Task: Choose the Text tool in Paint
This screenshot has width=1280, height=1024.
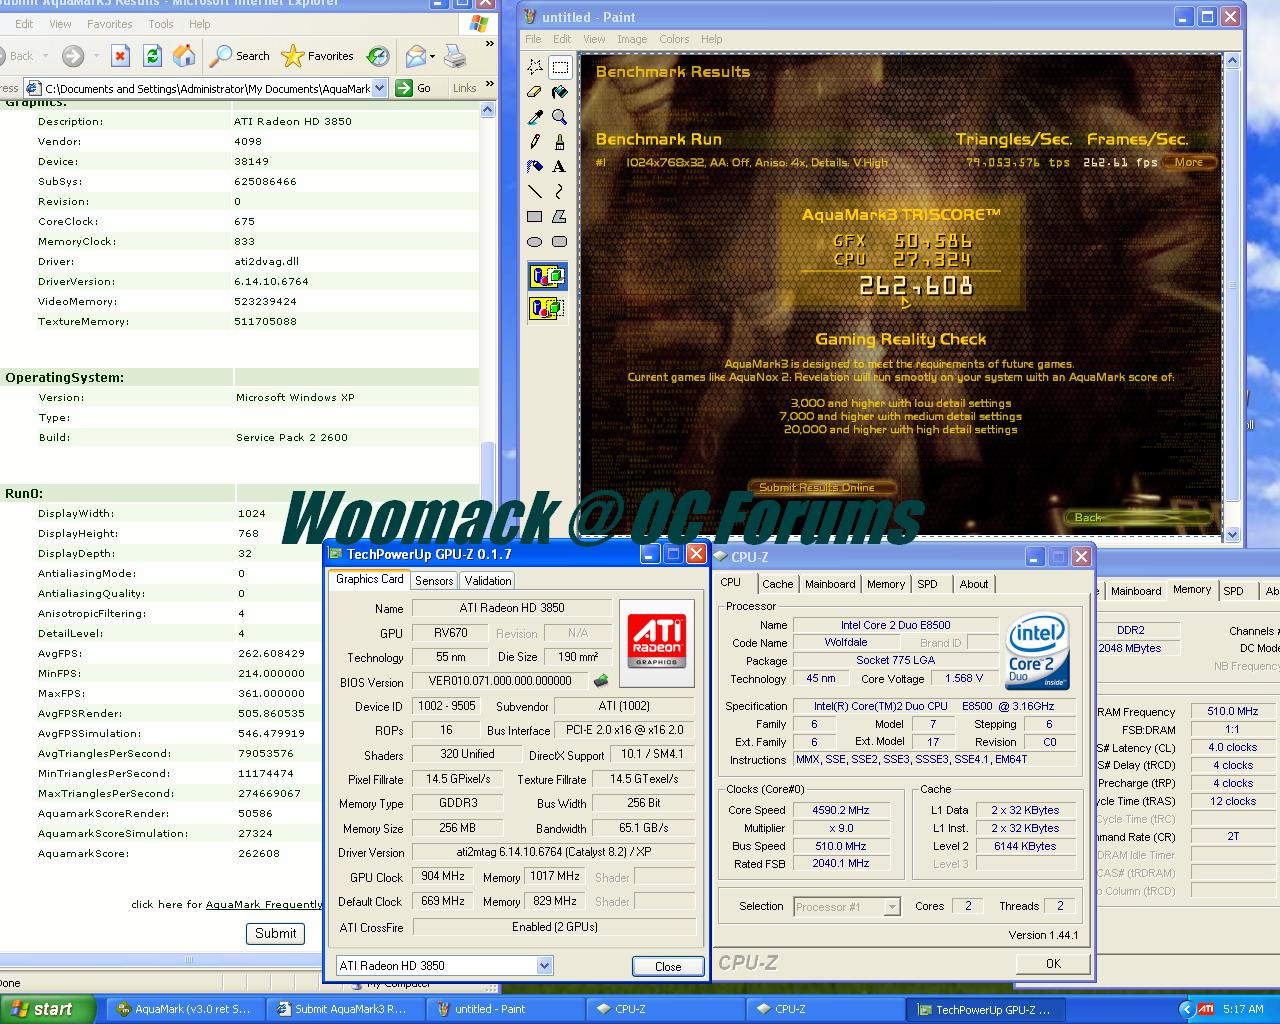Action: [x=560, y=166]
